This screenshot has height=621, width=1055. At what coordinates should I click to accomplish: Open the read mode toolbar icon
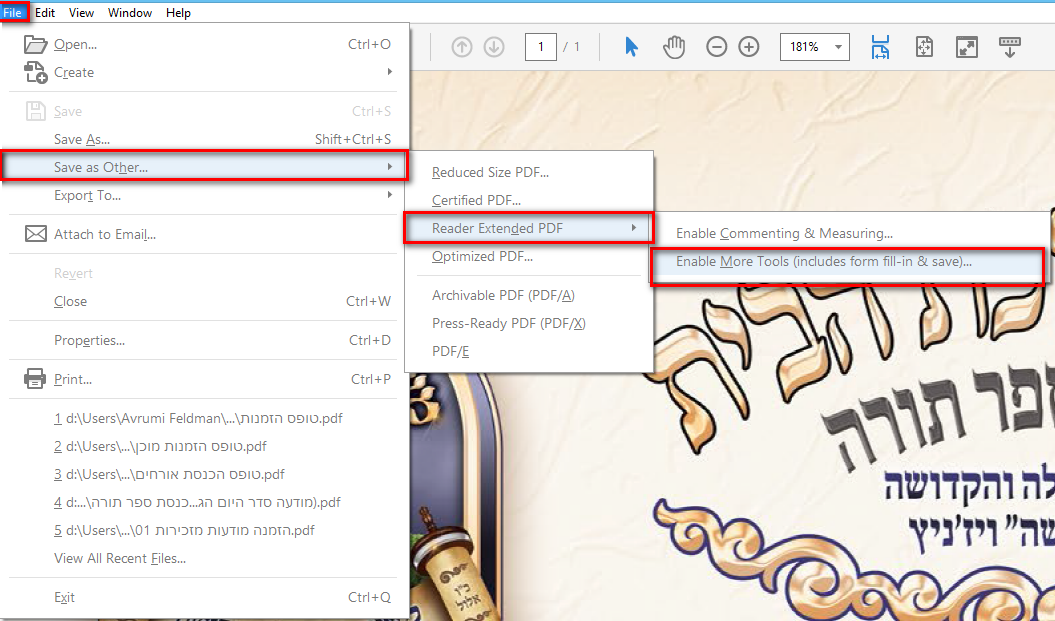(1009, 47)
